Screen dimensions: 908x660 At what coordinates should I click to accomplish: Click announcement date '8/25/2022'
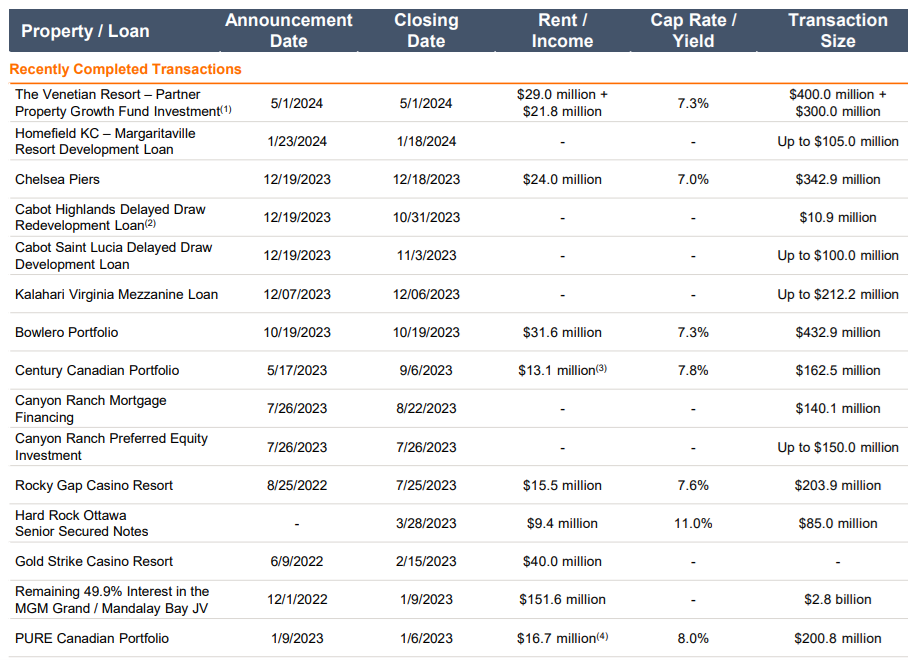[x=297, y=485]
